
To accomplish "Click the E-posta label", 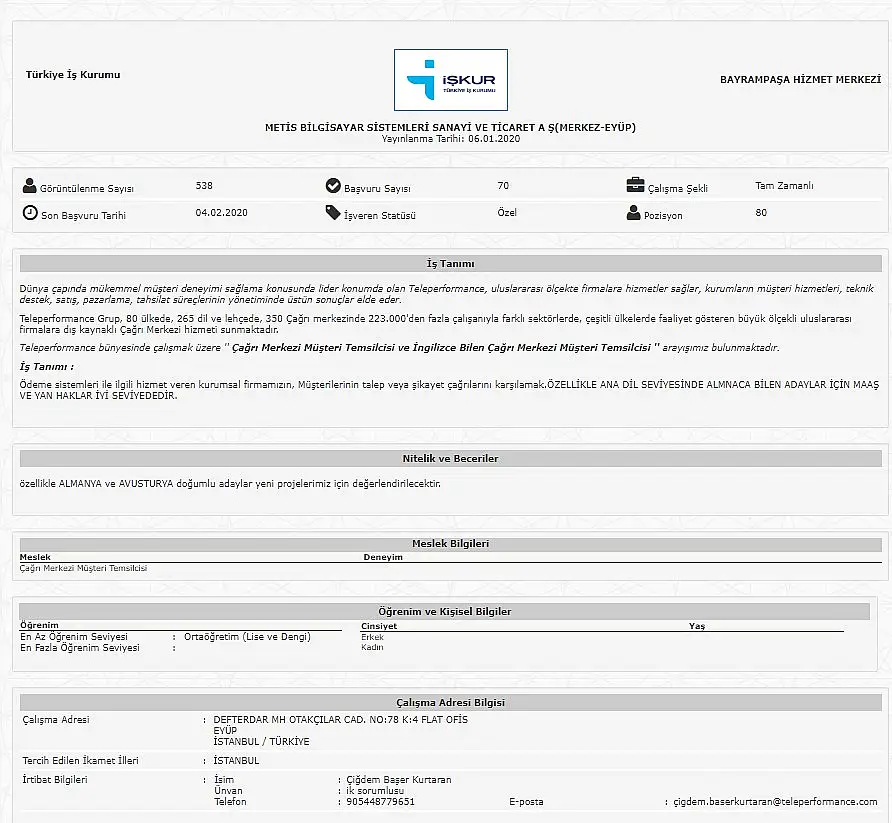I will point(526,802).
